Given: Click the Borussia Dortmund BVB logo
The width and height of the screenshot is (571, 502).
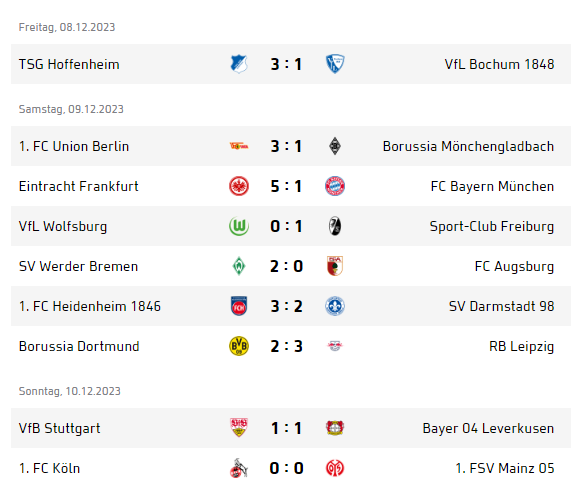Looking at the screenshot, I should click(x=239, y=346).
